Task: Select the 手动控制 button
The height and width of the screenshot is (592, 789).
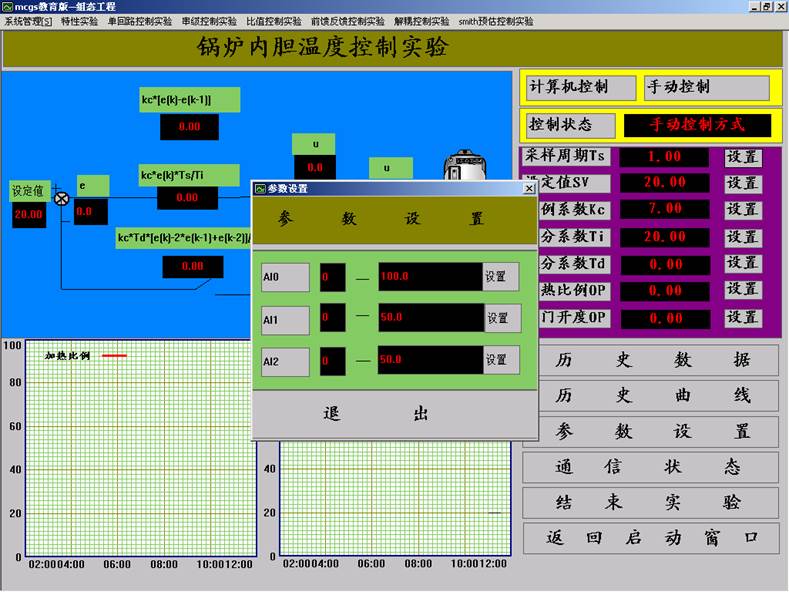Action: pyautogui.click(x=707, y=88)
